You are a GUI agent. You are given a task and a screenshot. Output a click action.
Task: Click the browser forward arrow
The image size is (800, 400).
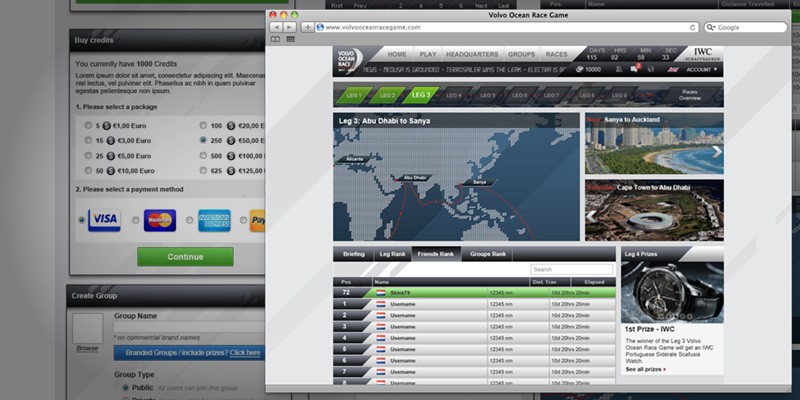click(x=289, y=27)
